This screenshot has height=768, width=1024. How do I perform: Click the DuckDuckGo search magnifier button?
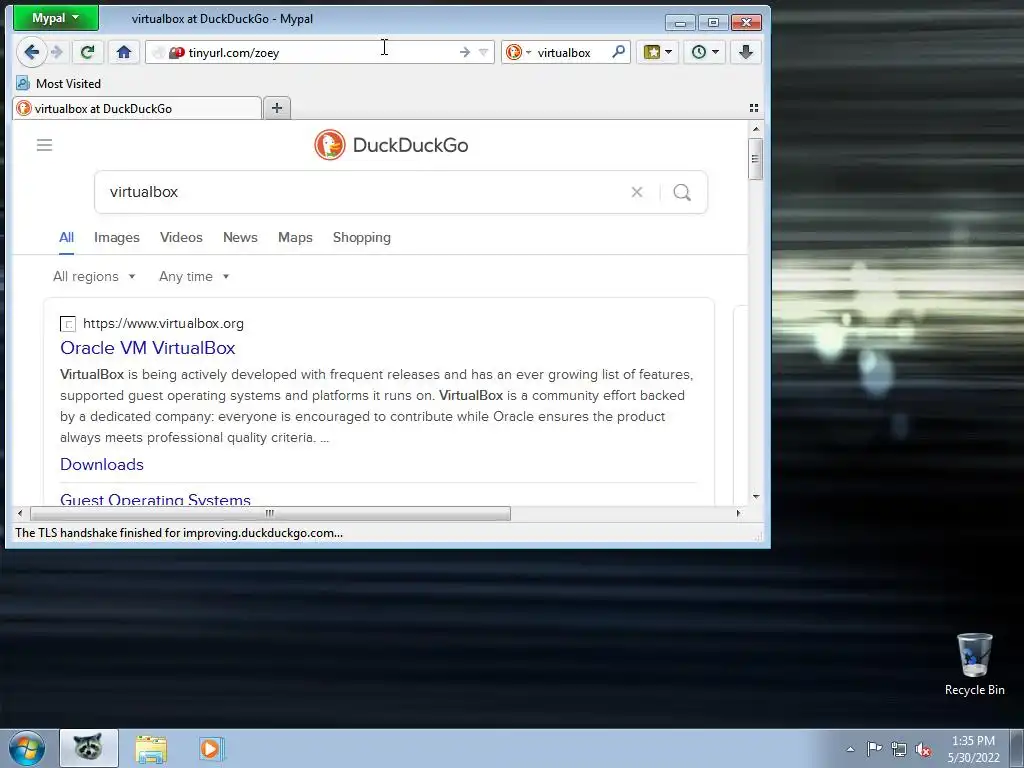click(x=682, y=192)
